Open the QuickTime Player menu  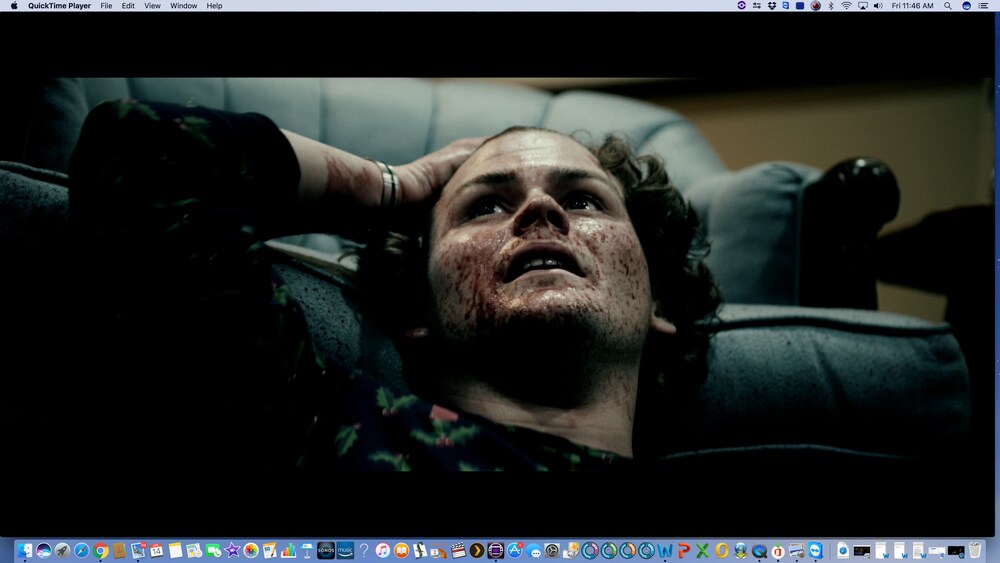coord(59,6)
